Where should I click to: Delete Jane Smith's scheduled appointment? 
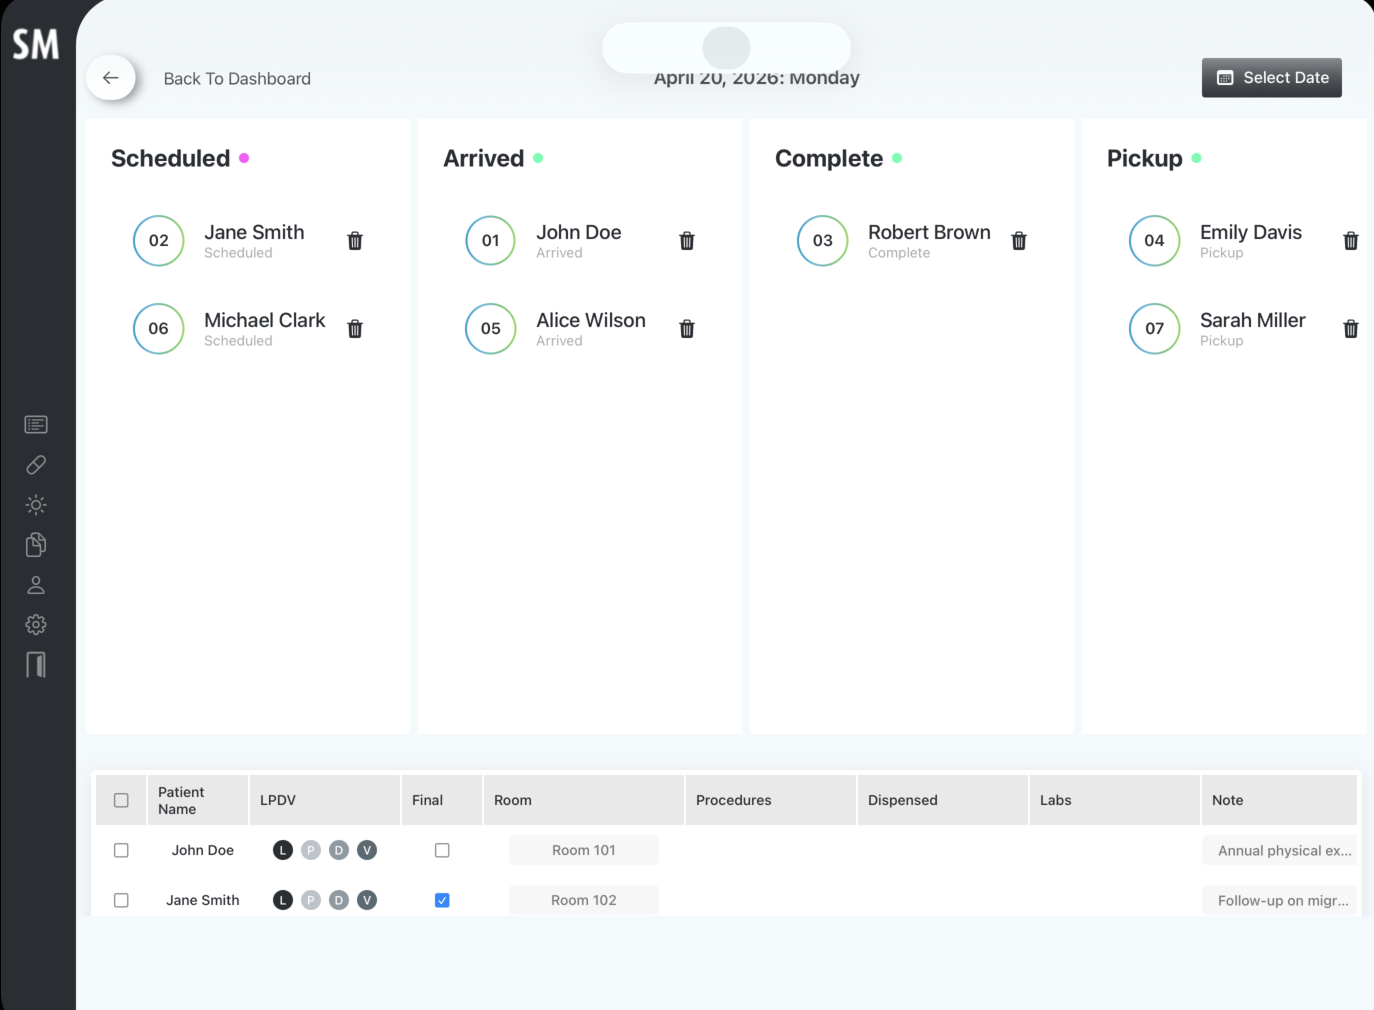[x=355, y=241]
